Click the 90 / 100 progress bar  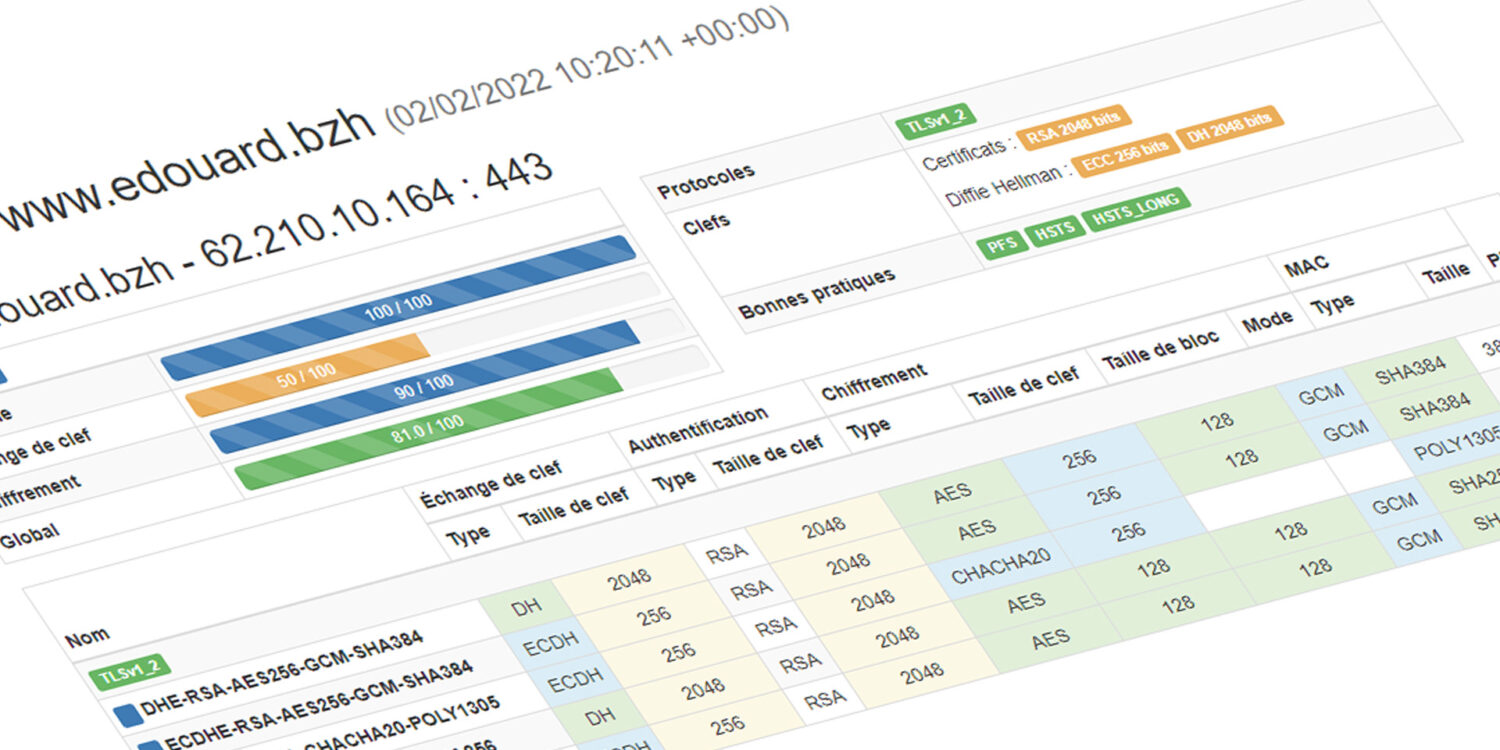(x=425, y=387)
